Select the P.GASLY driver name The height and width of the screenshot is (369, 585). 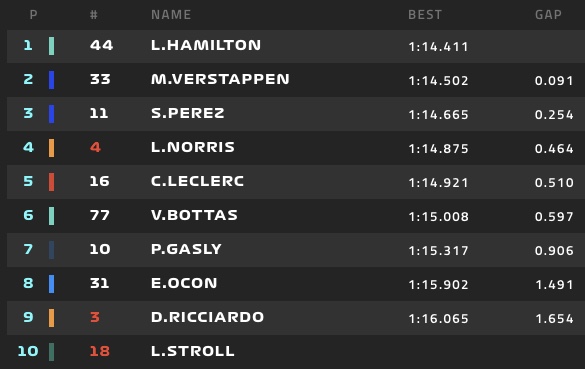(x=186, y=249)
